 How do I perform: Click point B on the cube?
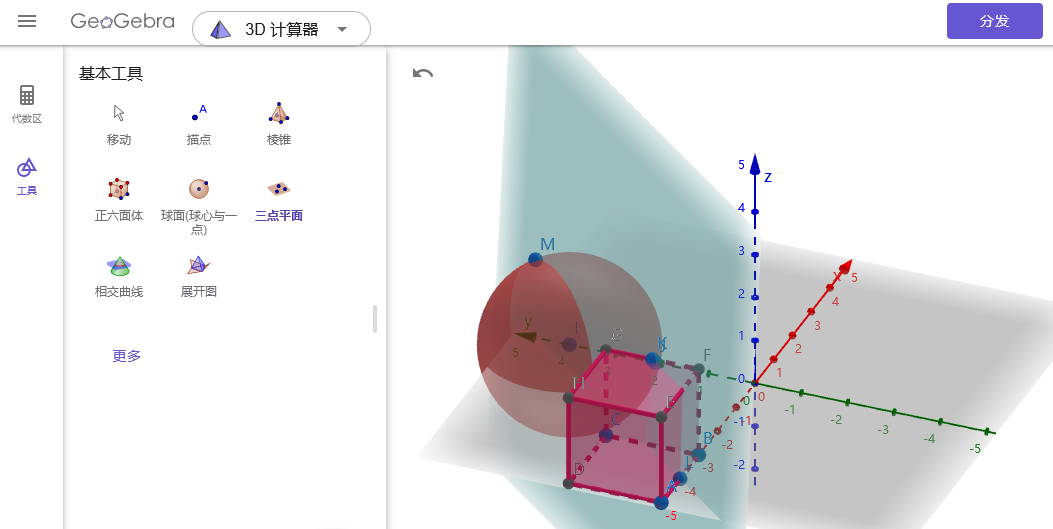[698, 455]
